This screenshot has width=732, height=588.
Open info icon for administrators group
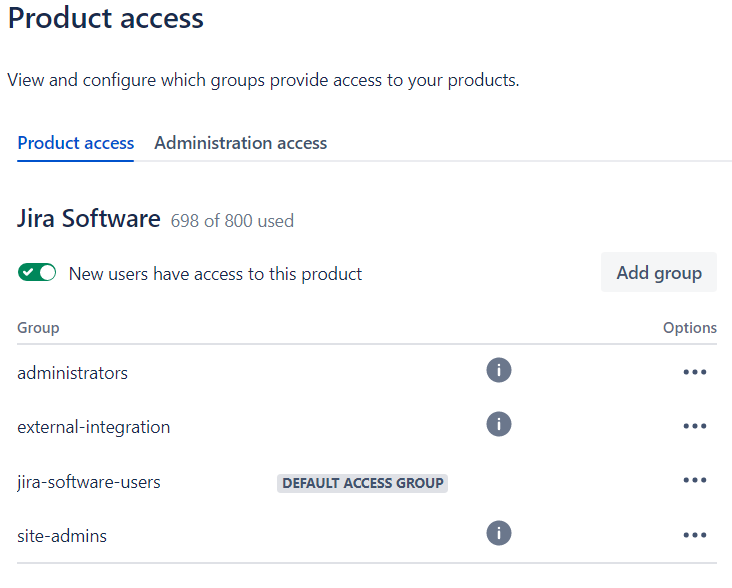pyautogui.click(x=499, y=370)
